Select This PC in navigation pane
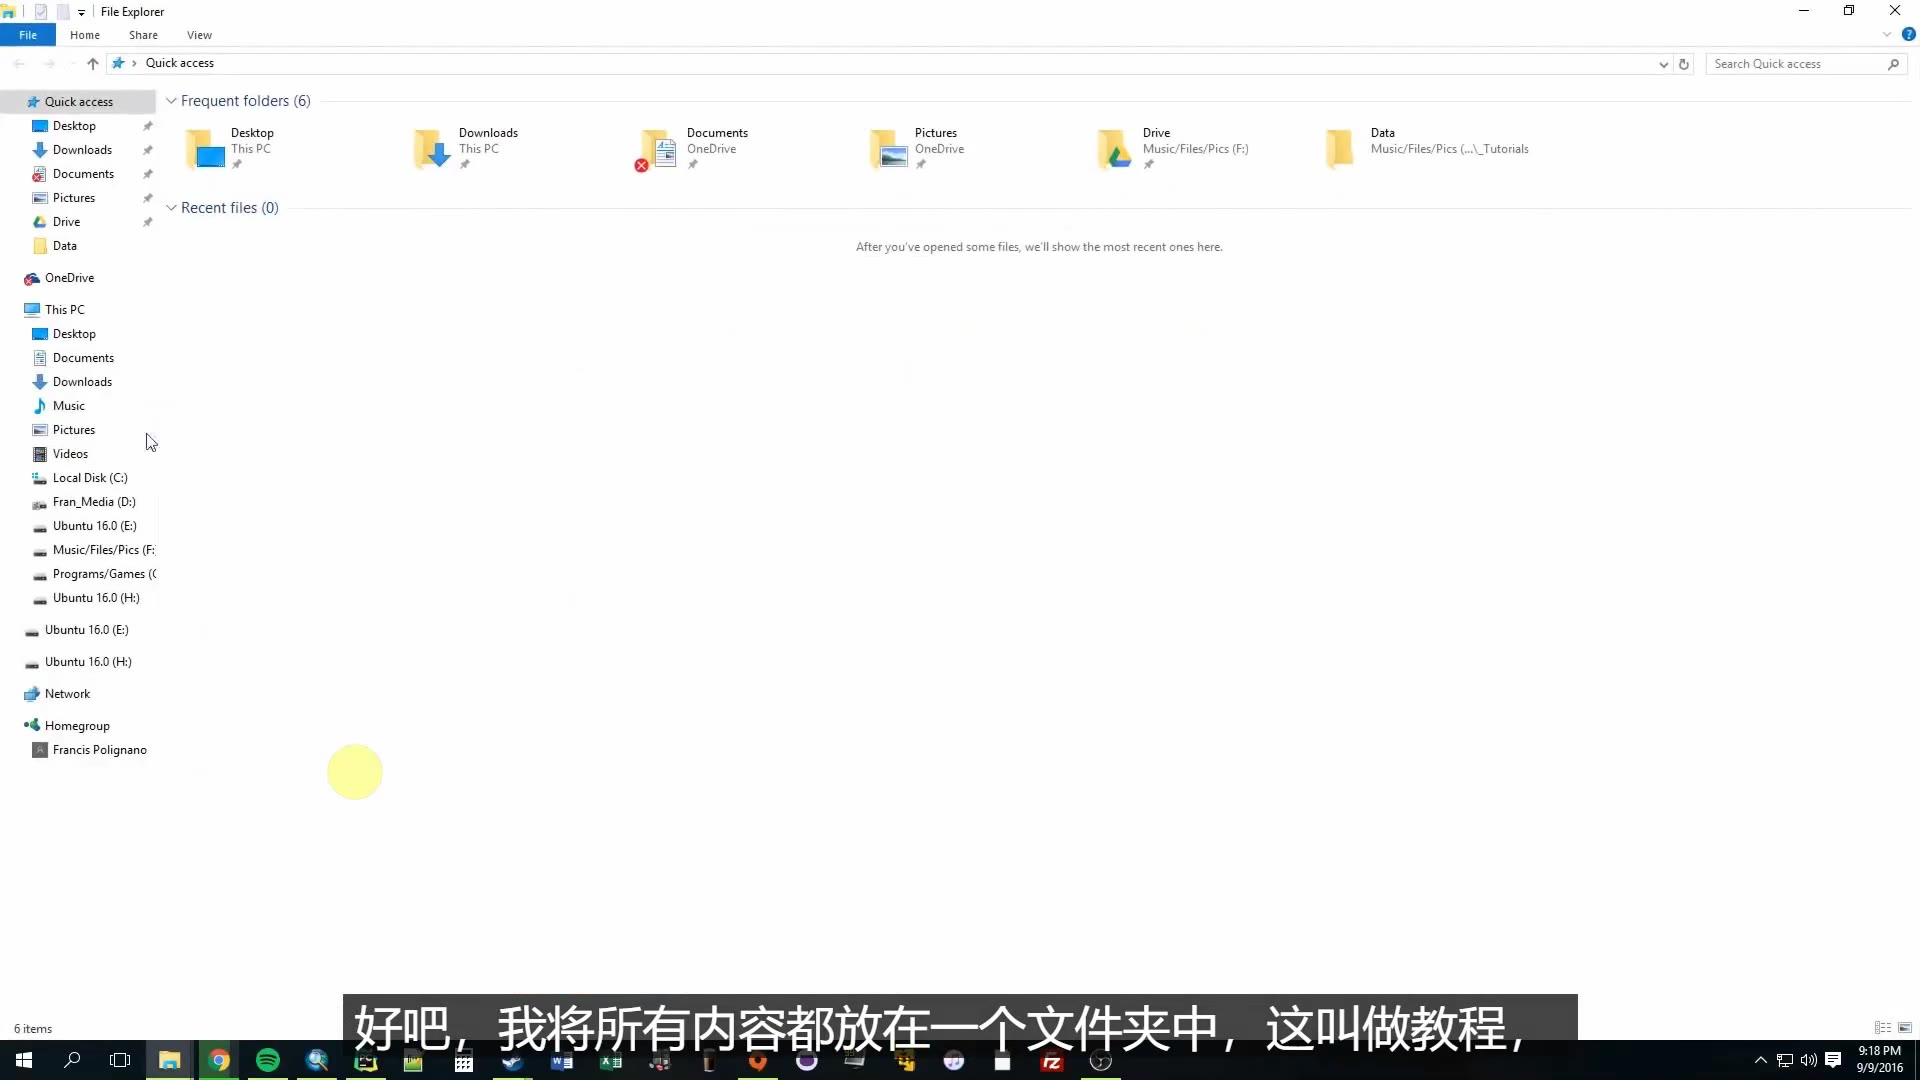This screenshot has height=1080, width=1920. click(64, 310)
